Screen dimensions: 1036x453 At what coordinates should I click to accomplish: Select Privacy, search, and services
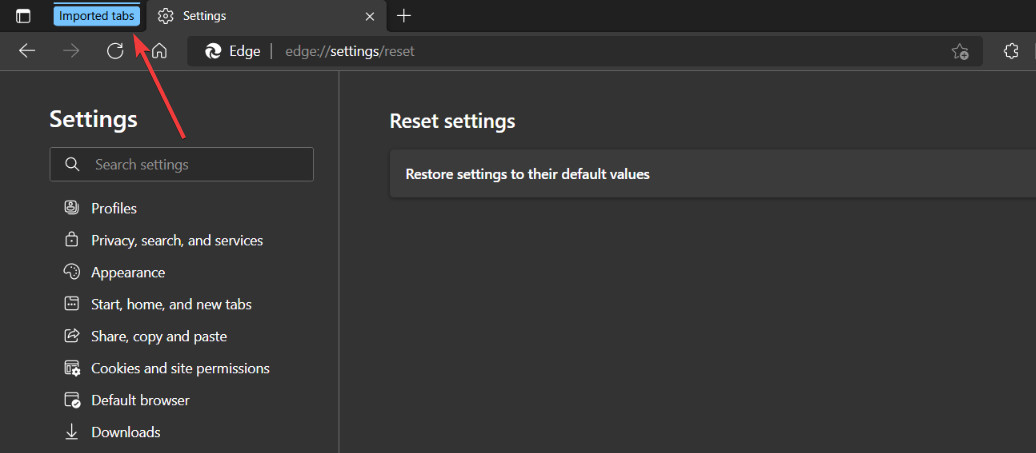pos(177,240)
